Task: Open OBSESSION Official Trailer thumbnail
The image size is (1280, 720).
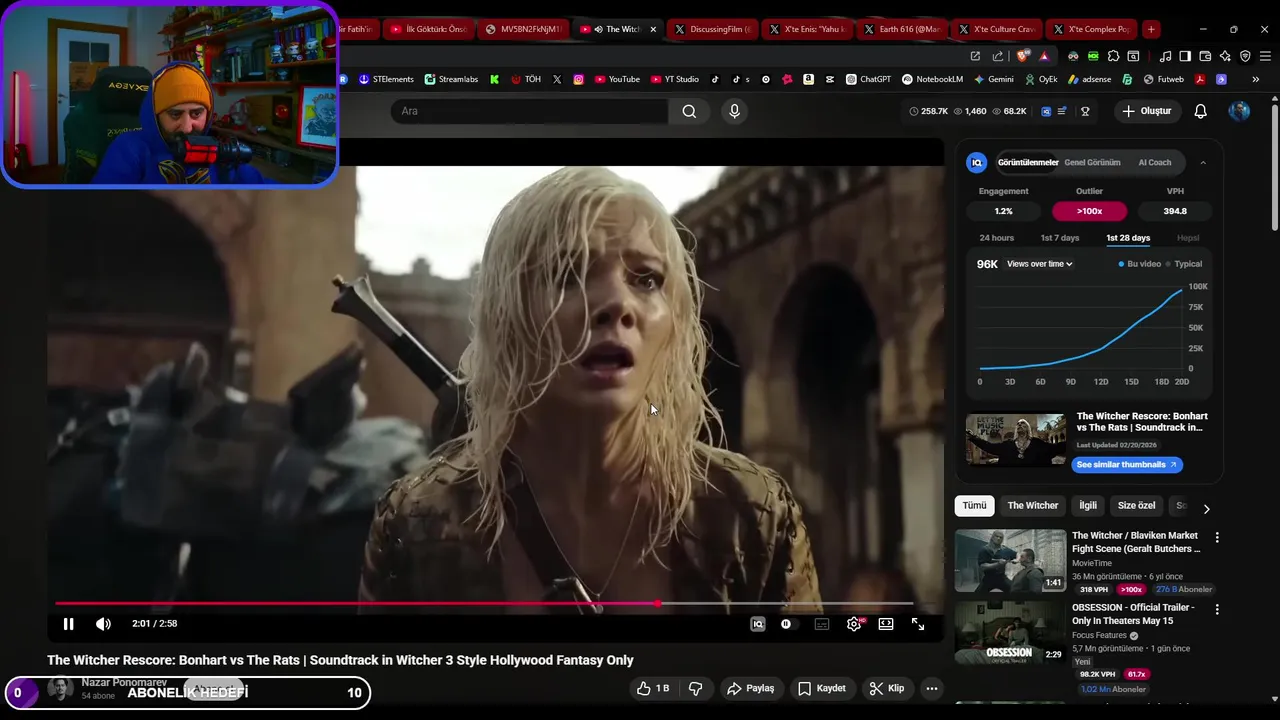Action: click(x=1010, y=632)
